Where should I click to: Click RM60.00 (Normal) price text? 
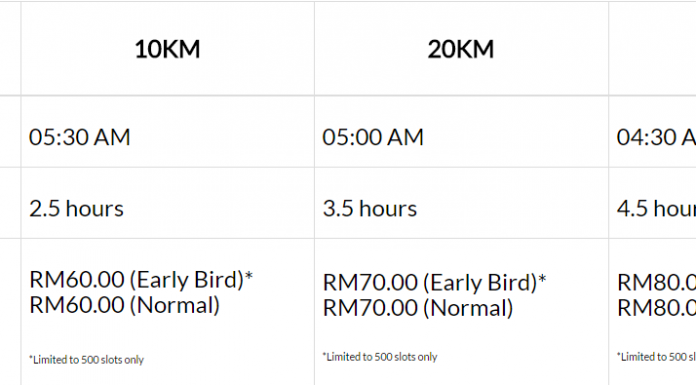[124, 305]
